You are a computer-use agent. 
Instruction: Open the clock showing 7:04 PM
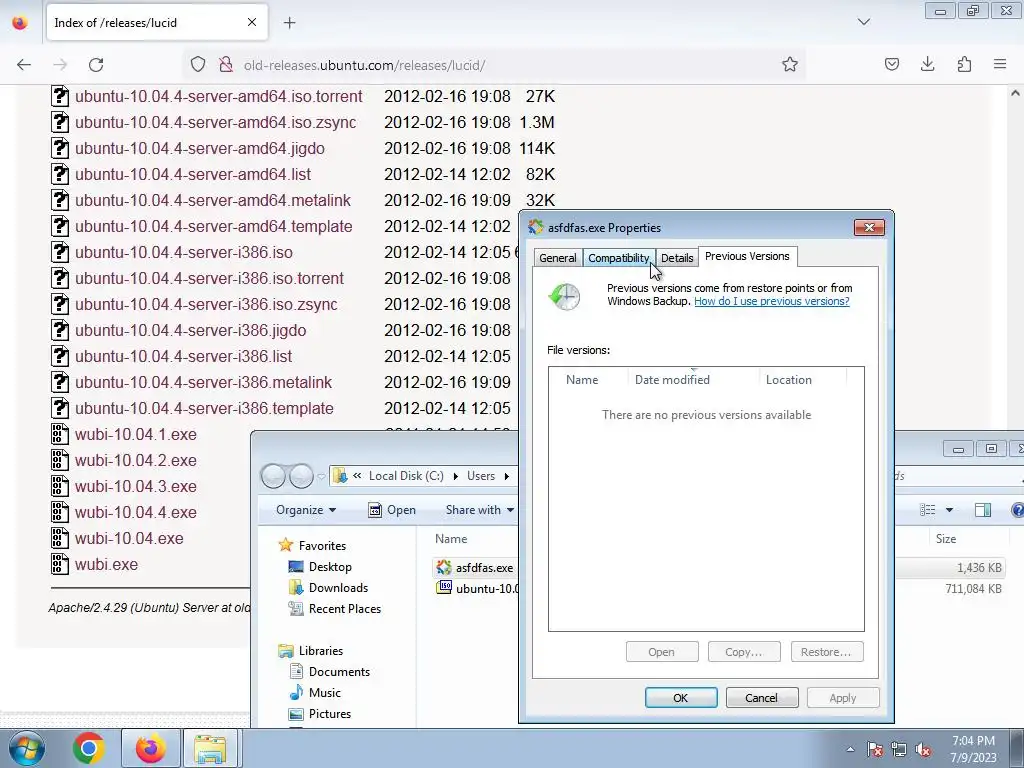pyautogui.click(x=973, y=748)
